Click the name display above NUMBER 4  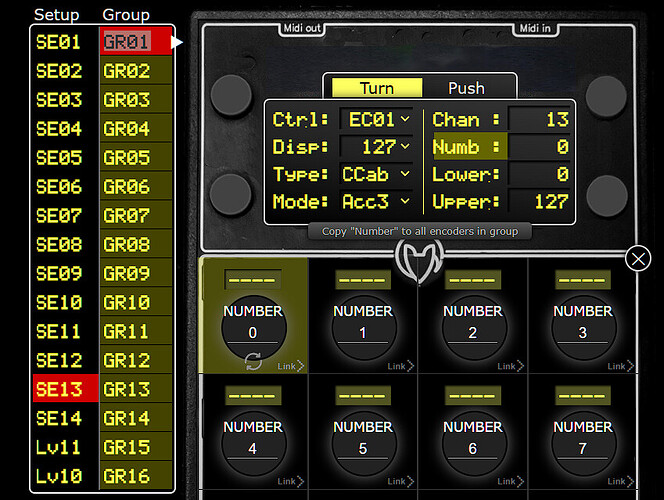click(253, 395)
